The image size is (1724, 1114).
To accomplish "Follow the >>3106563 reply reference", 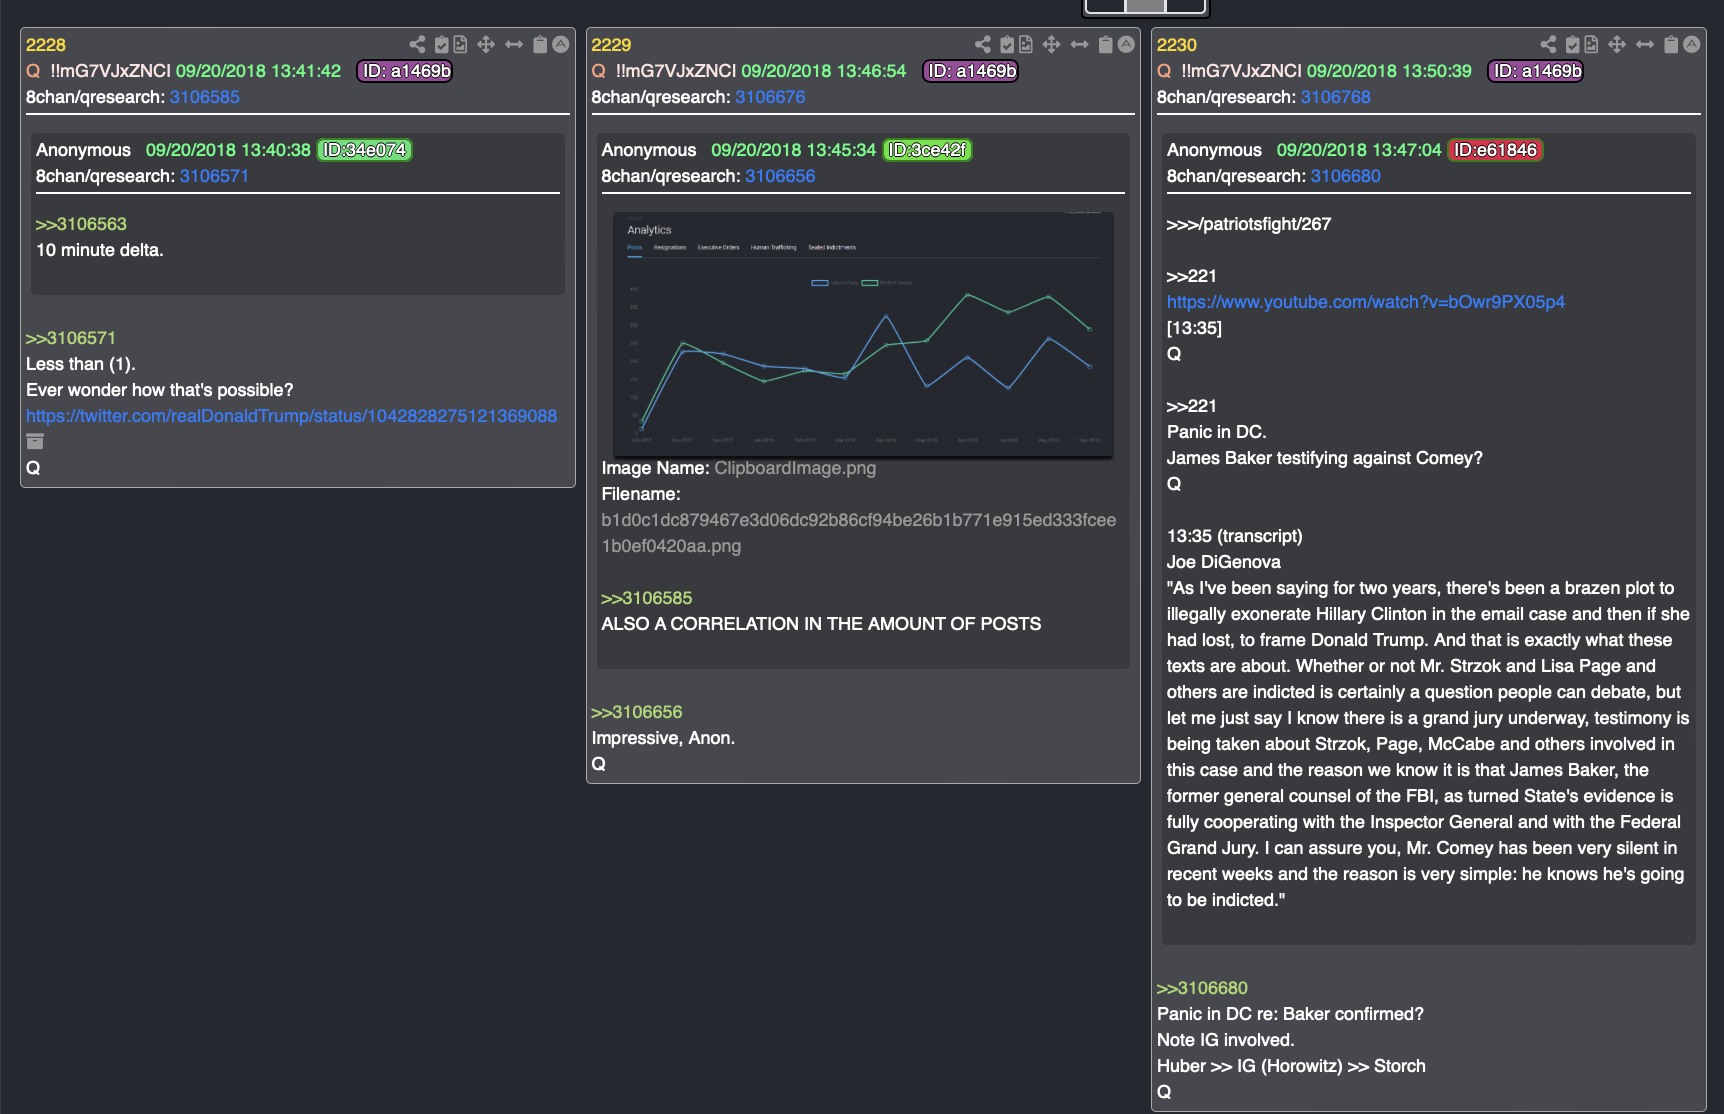I will click(x=81, y=224).
